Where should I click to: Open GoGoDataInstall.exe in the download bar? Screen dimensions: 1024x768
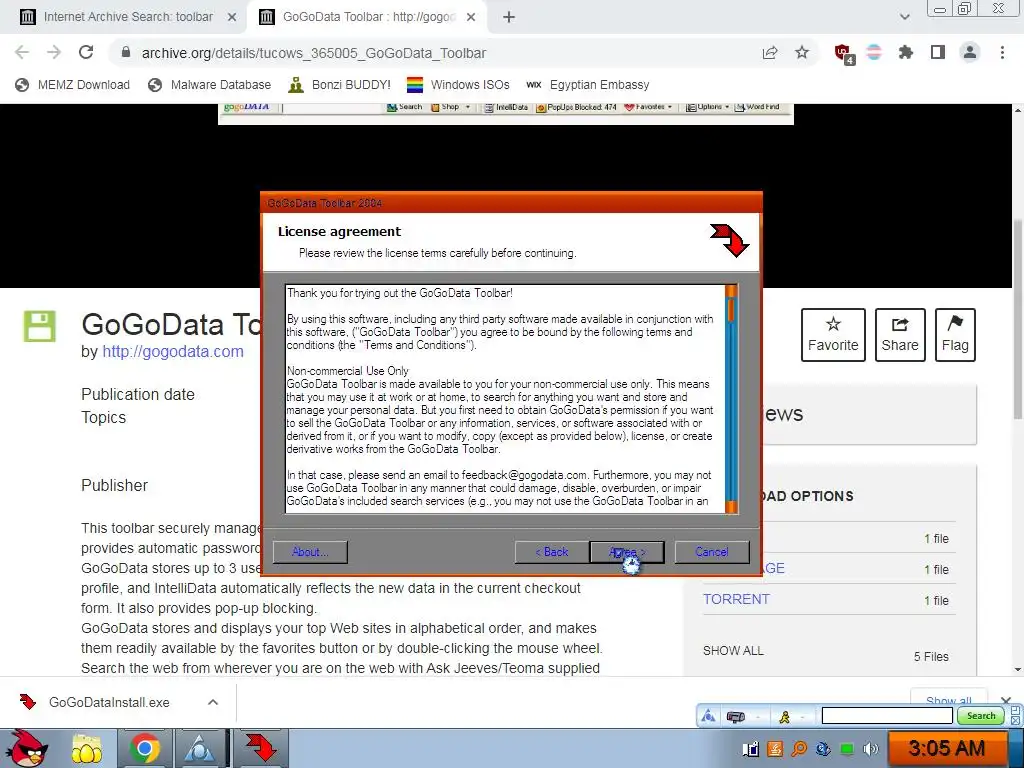pyautogui.click(x=109, y=702)
